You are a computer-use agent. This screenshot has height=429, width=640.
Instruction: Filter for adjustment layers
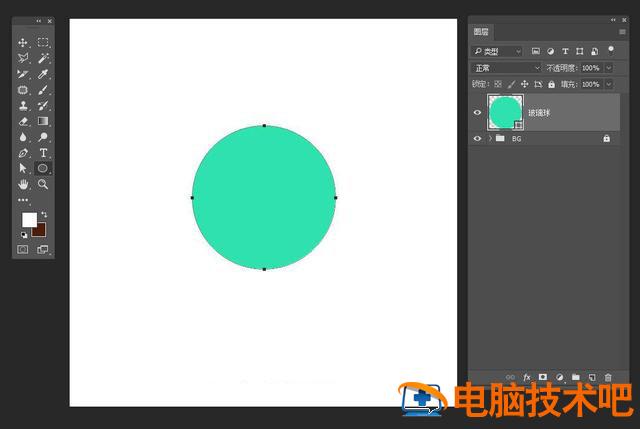tap(551, 51)
